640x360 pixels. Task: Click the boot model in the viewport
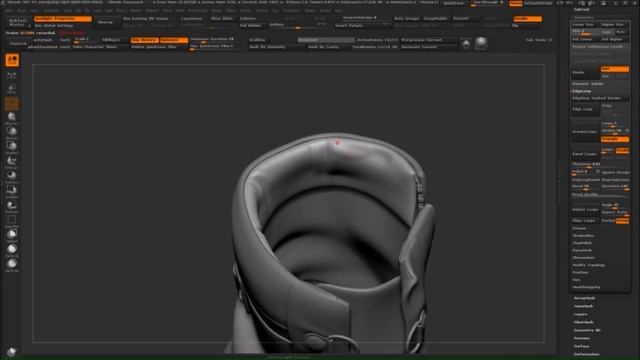[333, 245]
